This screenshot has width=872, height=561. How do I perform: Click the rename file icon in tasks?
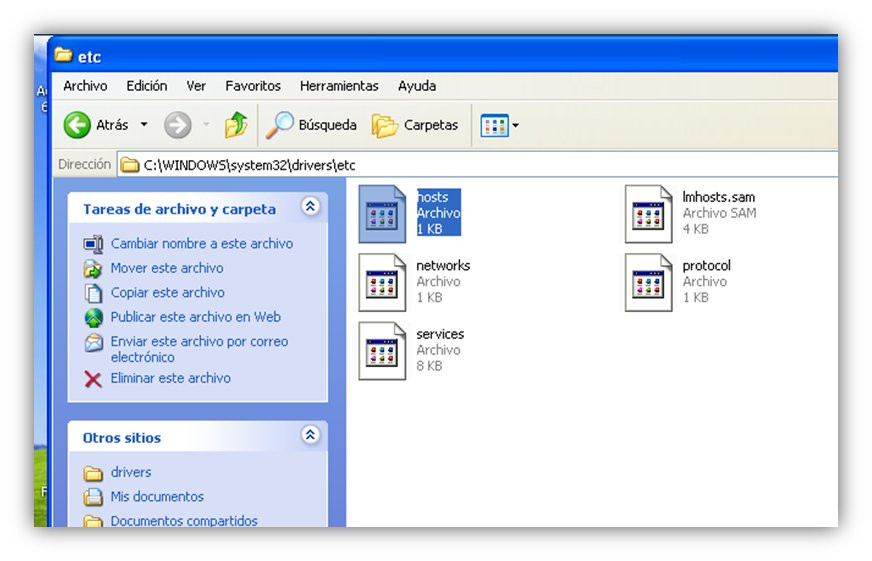pyautogui.click(x=93, y=244)
